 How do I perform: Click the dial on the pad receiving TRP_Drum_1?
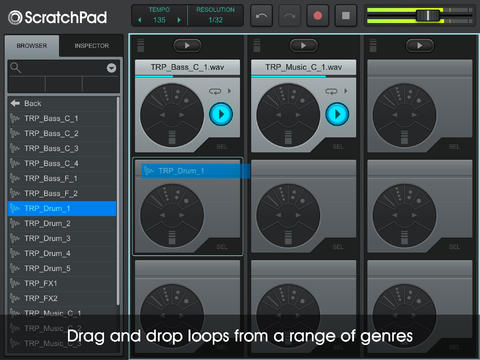click(172, 216)
